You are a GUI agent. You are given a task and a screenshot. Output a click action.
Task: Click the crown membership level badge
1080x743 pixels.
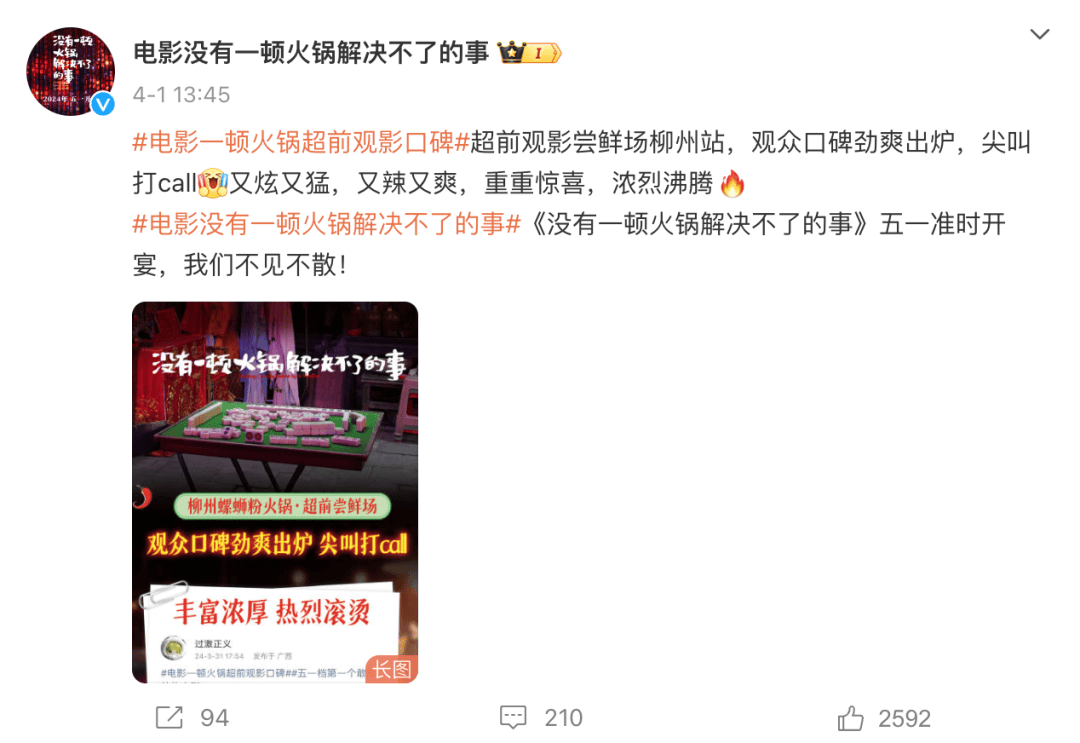pos(529,52)
